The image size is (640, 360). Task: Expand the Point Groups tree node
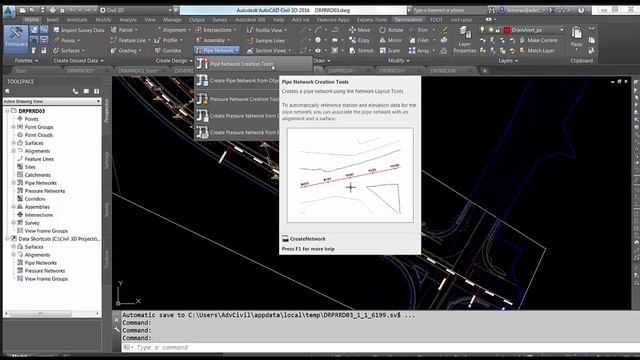13,127
